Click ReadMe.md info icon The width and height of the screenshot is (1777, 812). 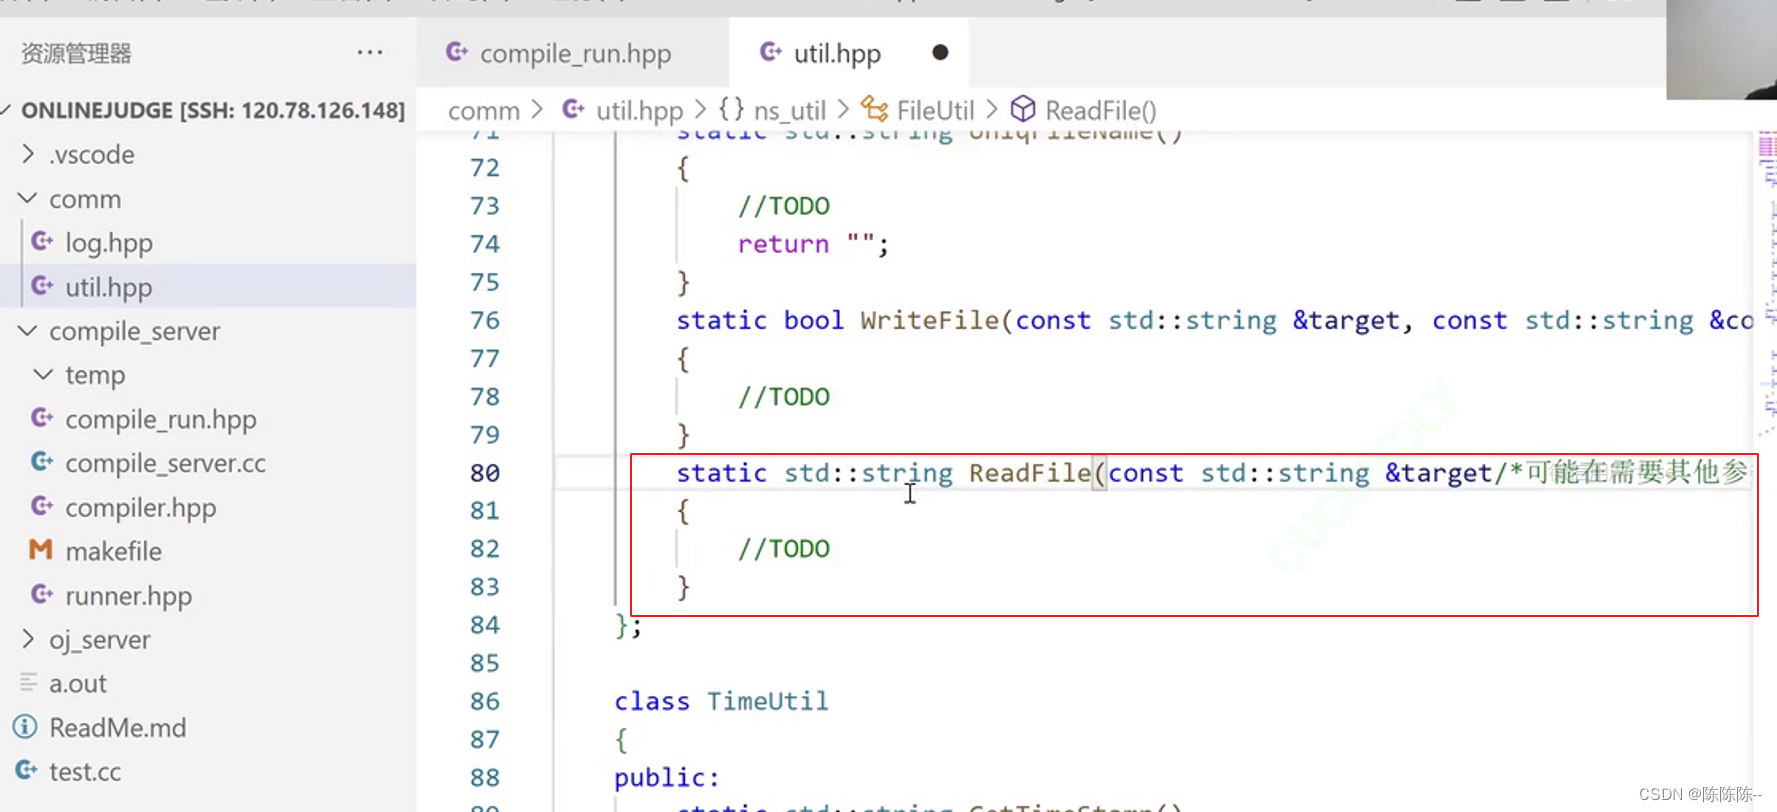pyautogui.click(x=25, y=727)
